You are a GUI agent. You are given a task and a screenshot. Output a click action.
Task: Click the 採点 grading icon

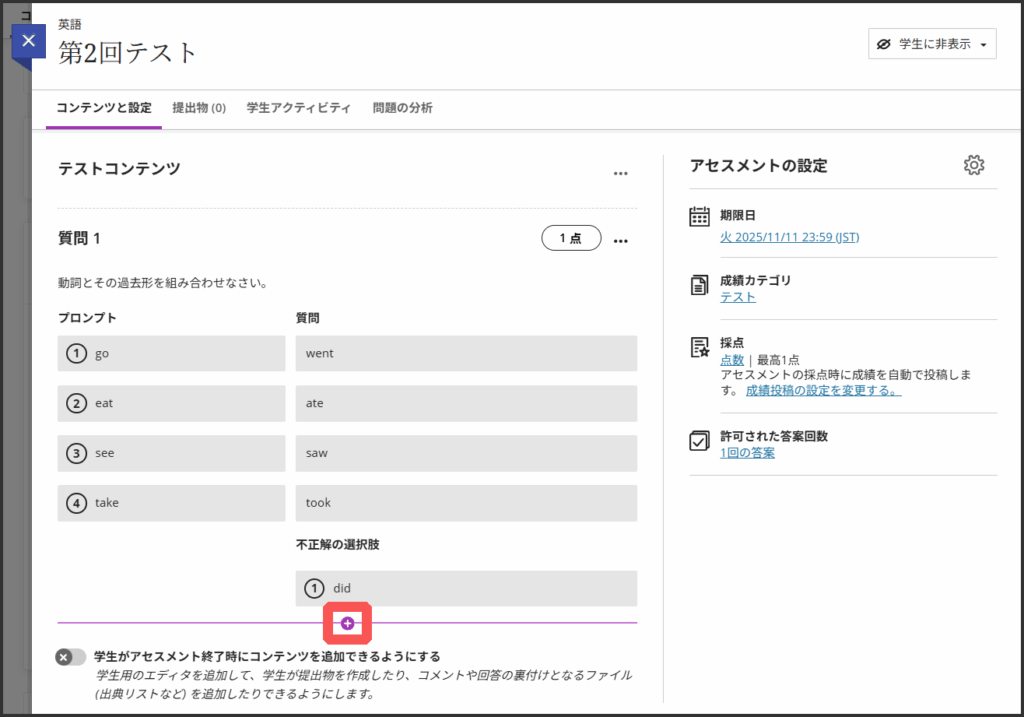click(x=700, y=347)
